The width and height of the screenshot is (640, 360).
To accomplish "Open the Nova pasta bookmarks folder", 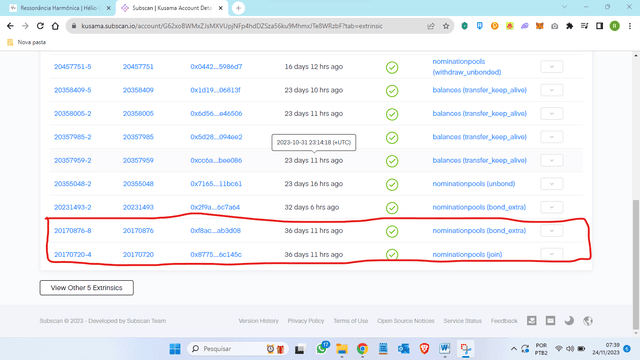I will click(27, 42).
